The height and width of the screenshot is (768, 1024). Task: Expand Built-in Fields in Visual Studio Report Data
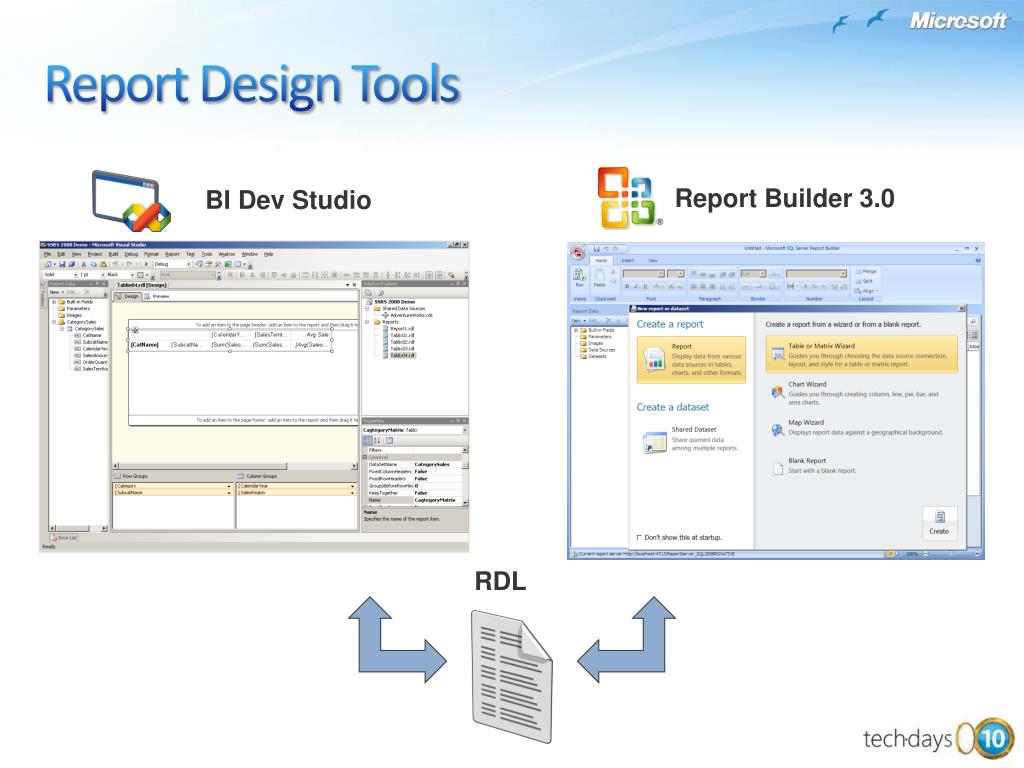[54, 302]
